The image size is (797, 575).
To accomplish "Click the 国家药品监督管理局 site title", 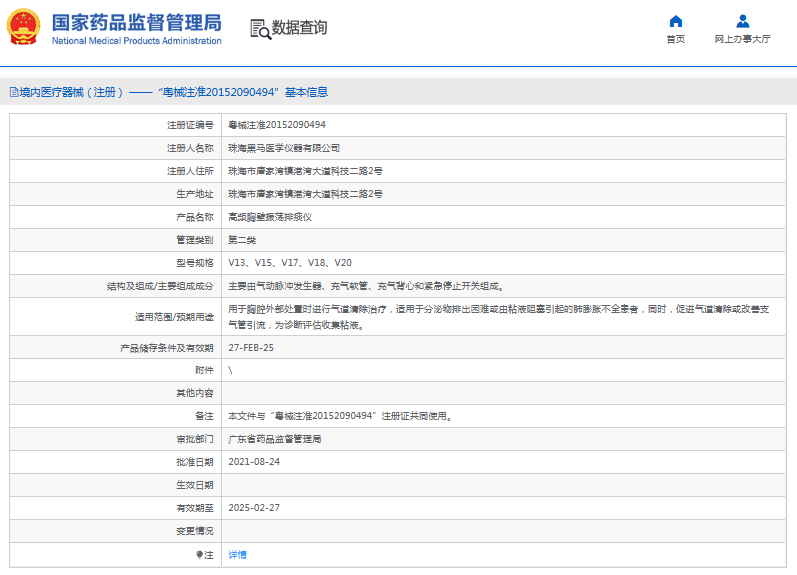I will pyautogui.click(x=136, y=22).
